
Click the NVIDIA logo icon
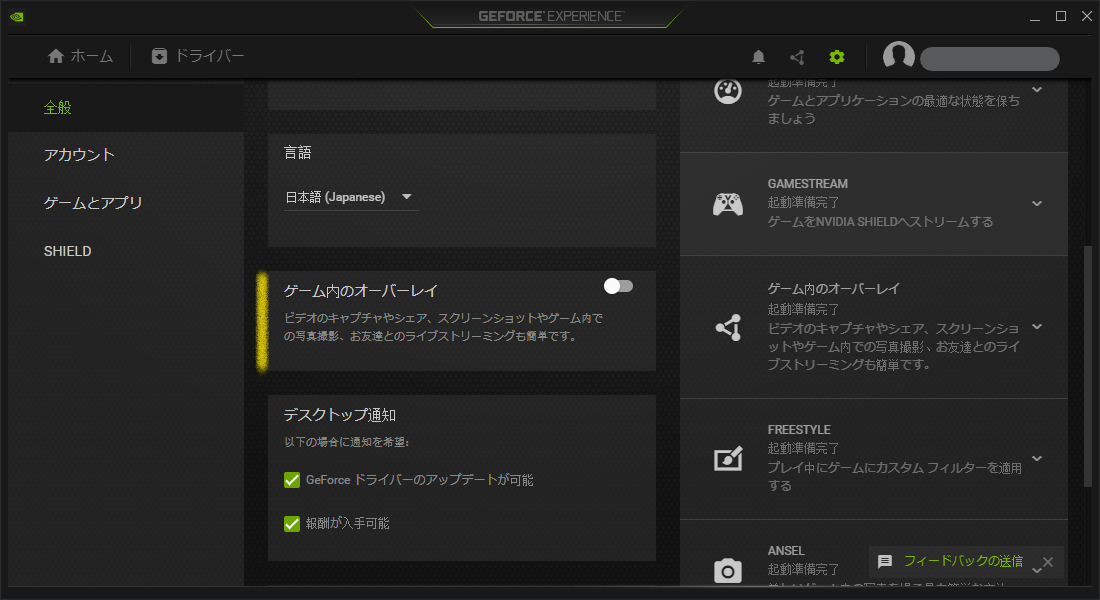(17, 17)
